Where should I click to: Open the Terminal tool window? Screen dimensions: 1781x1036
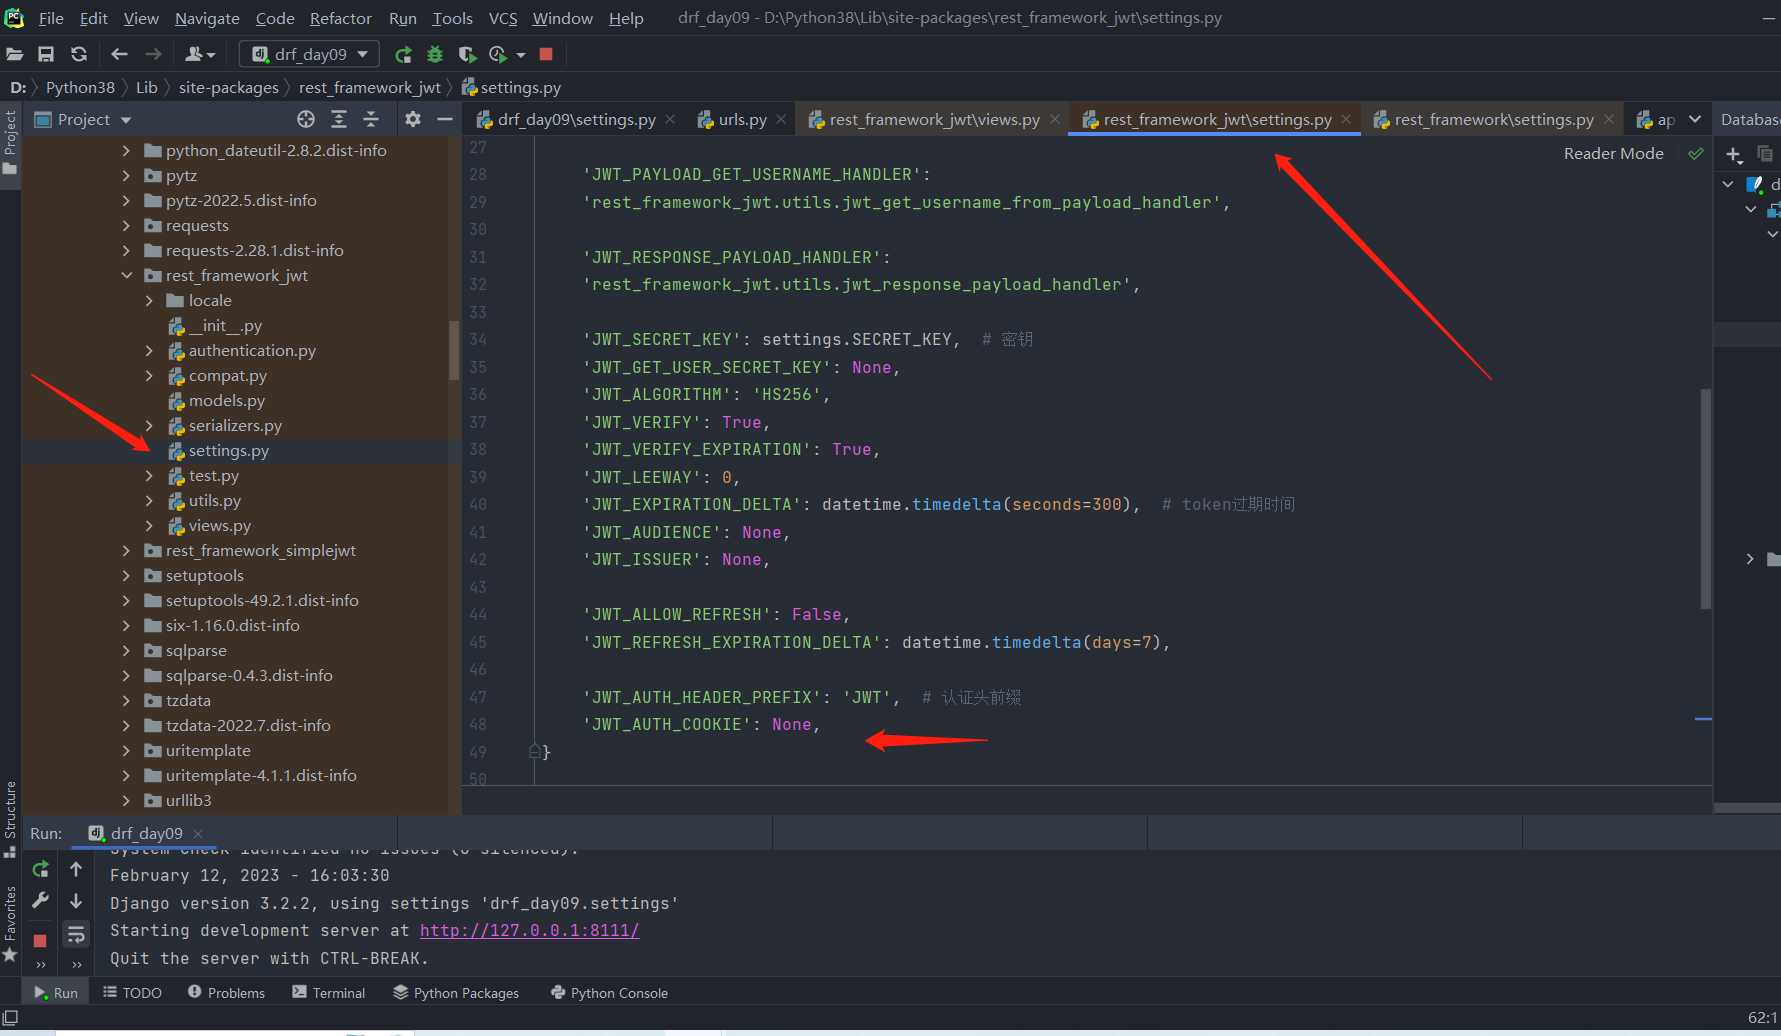tap(328, 992)
